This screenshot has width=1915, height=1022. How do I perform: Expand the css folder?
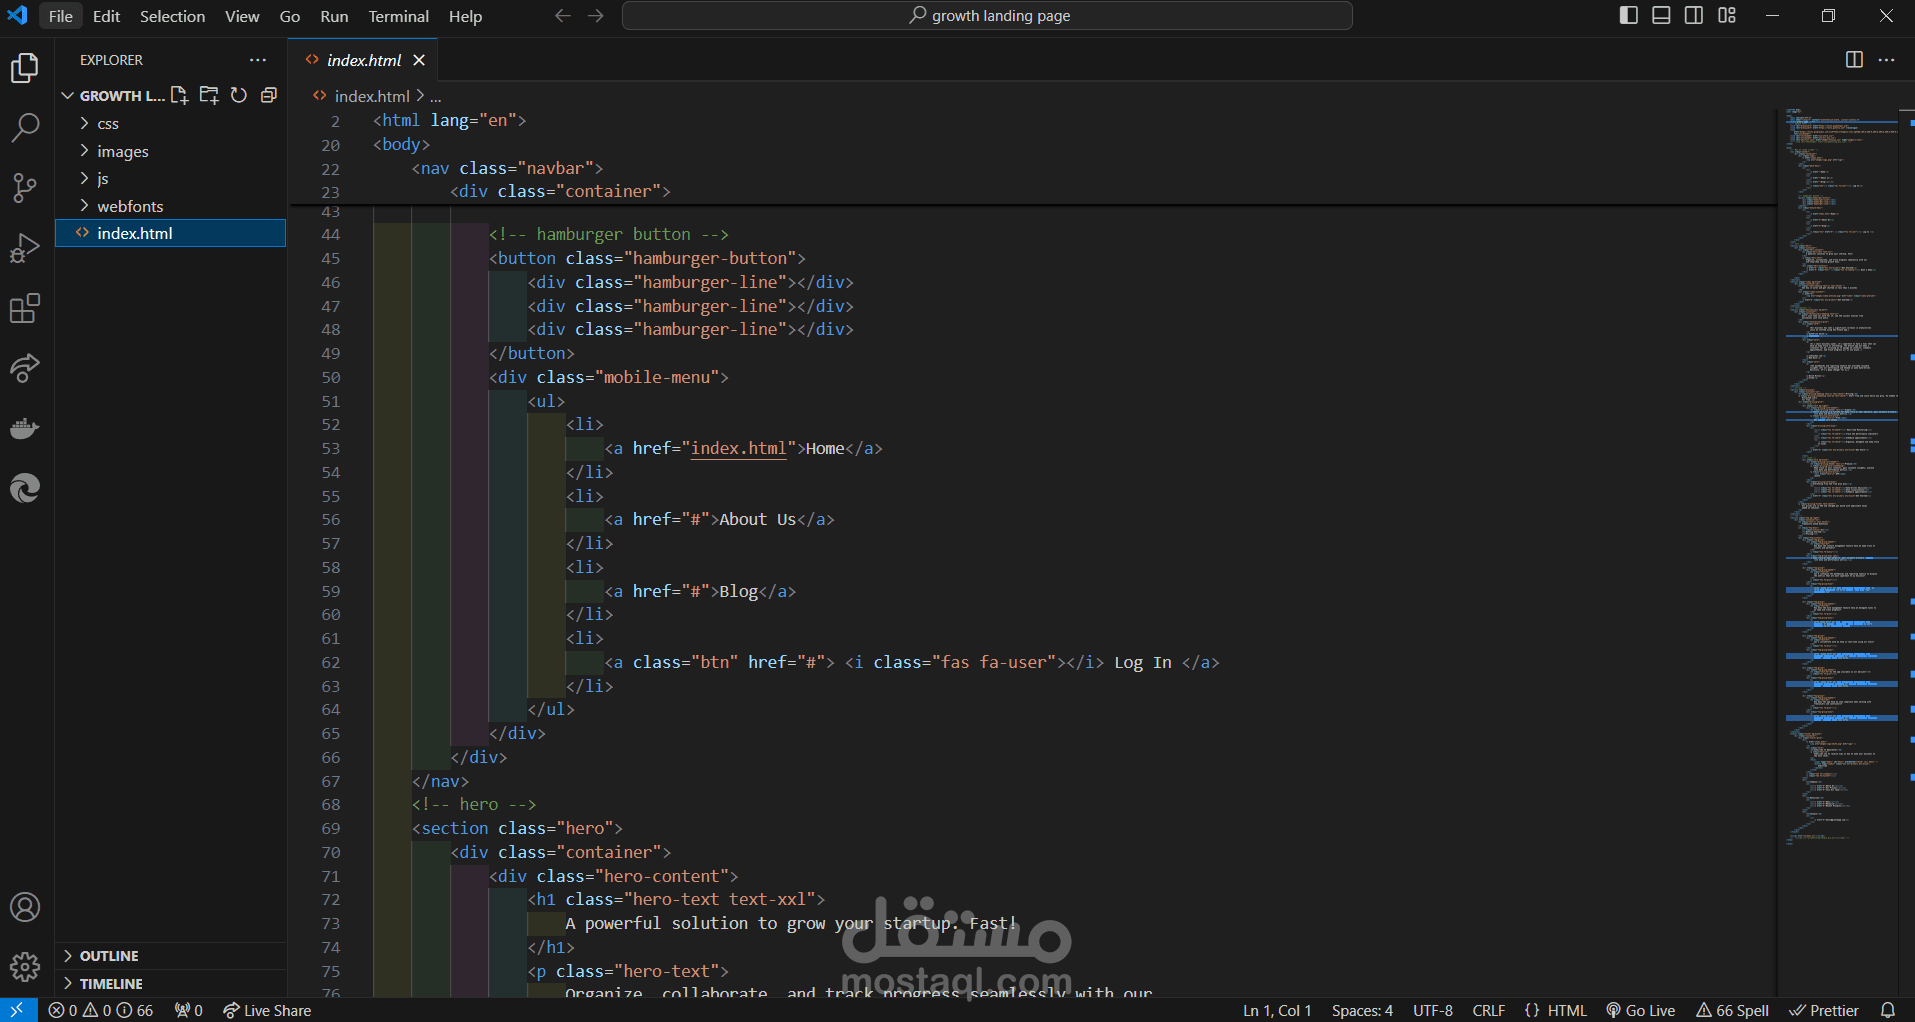click(x=171, y=124)
